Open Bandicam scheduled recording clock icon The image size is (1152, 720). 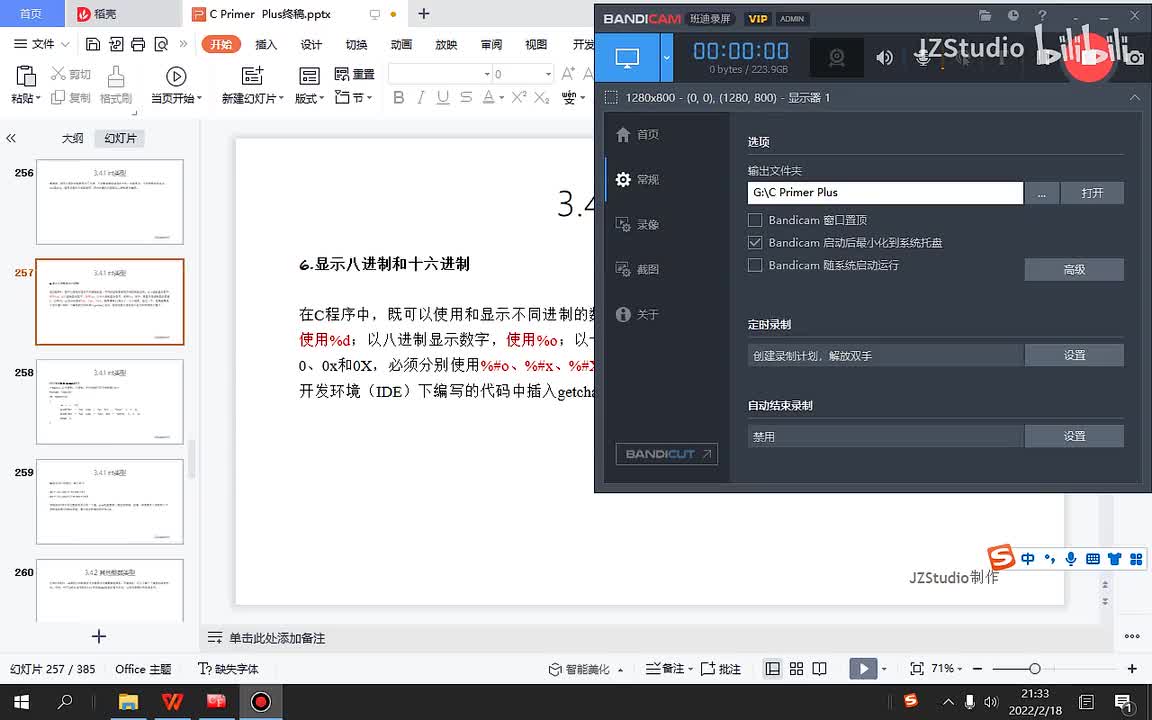[x=1013, y=15]
